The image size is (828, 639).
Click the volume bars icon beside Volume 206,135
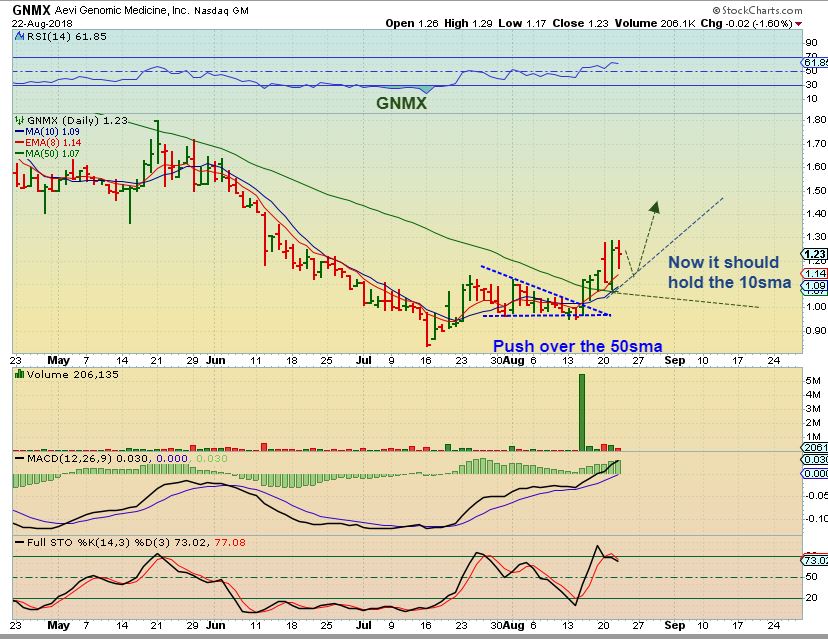coord(20,374)
